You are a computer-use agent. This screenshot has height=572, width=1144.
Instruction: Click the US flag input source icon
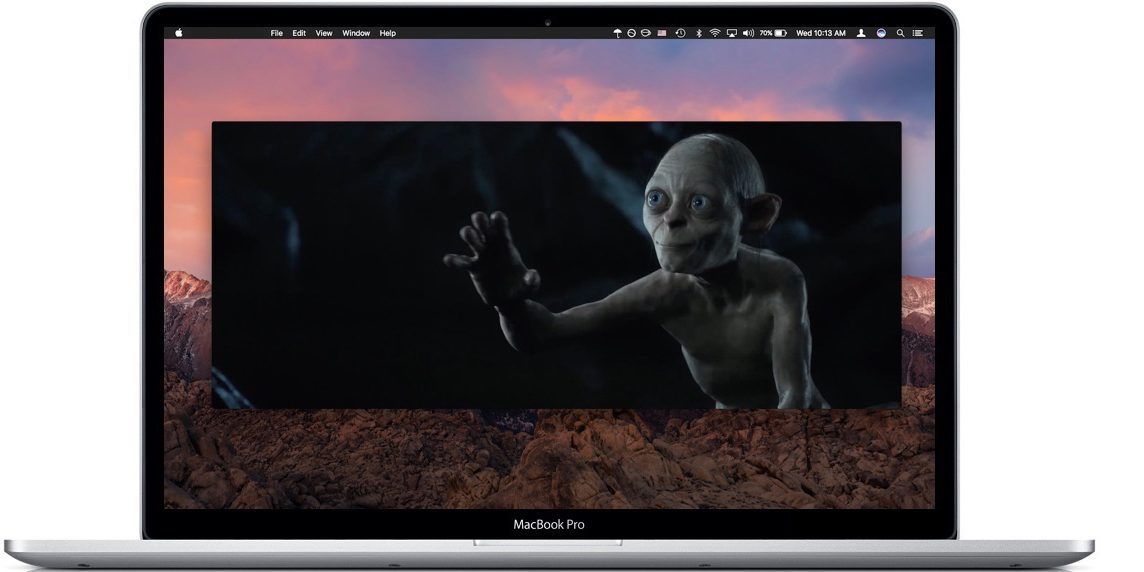(x=662, y=33)
